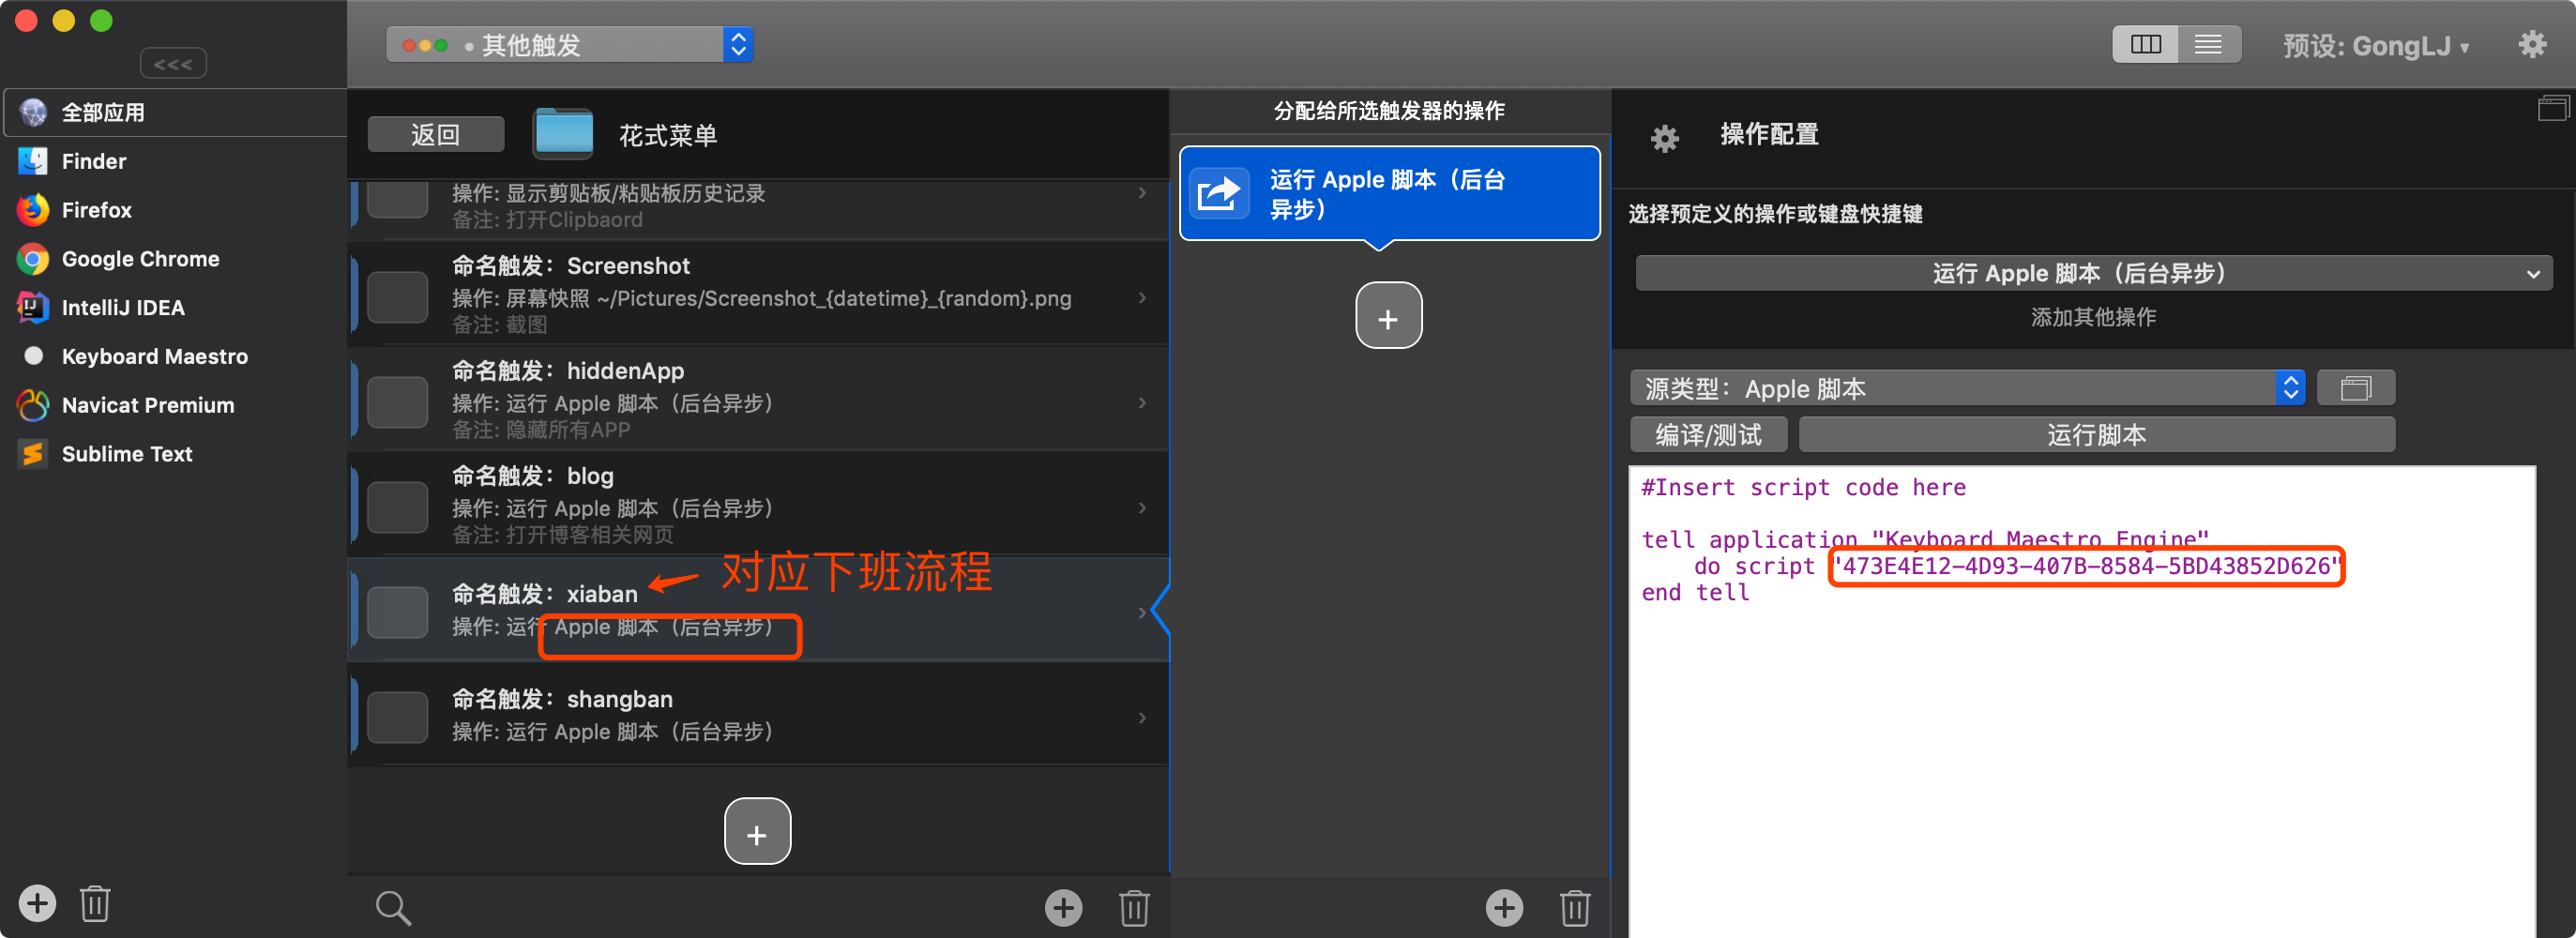Toggle the checkbox for Screenshot trigger
This screenshot has height=938, width=2576.
tap(397, 297)
